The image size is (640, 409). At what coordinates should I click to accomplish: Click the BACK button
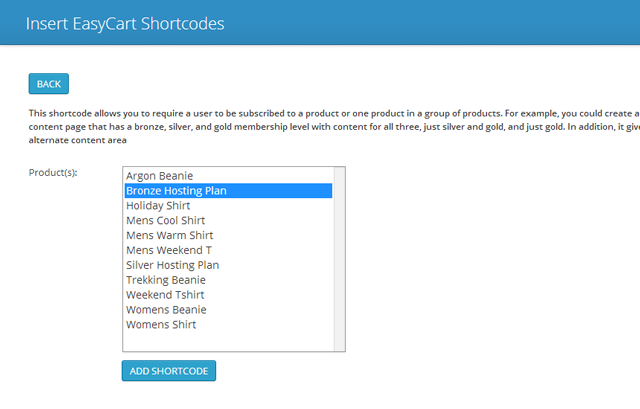tap(48, 84)
